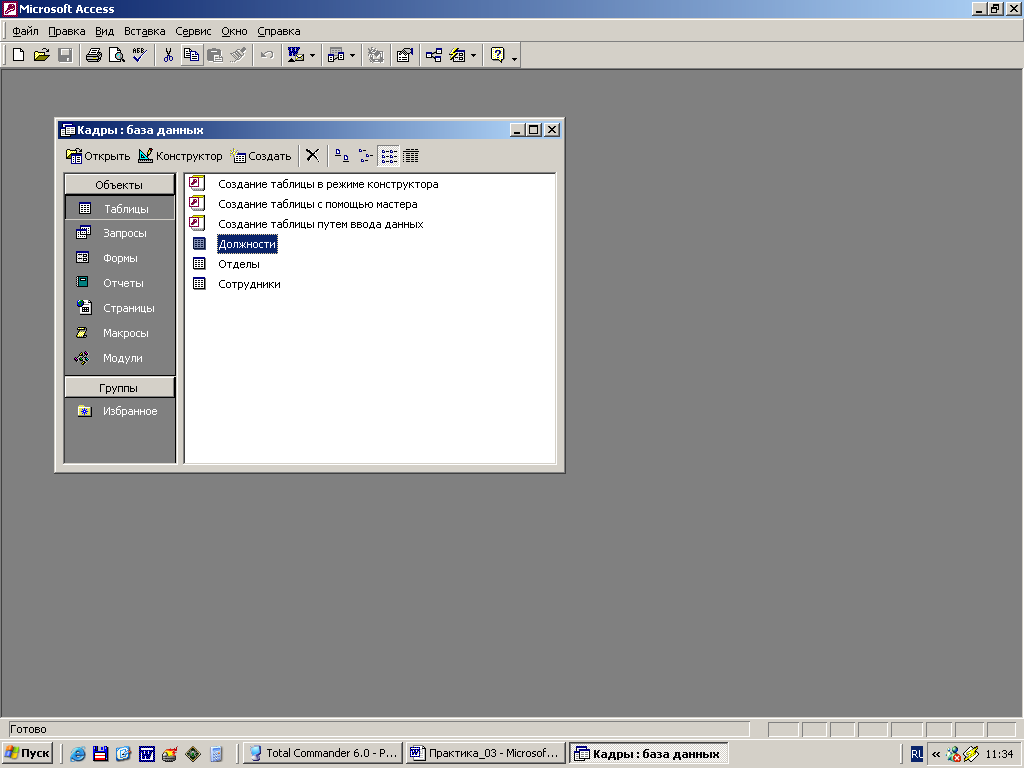1024x768 pixels.
Task: Select Таблицы in objects pane
Action: (x=120, y=208)
